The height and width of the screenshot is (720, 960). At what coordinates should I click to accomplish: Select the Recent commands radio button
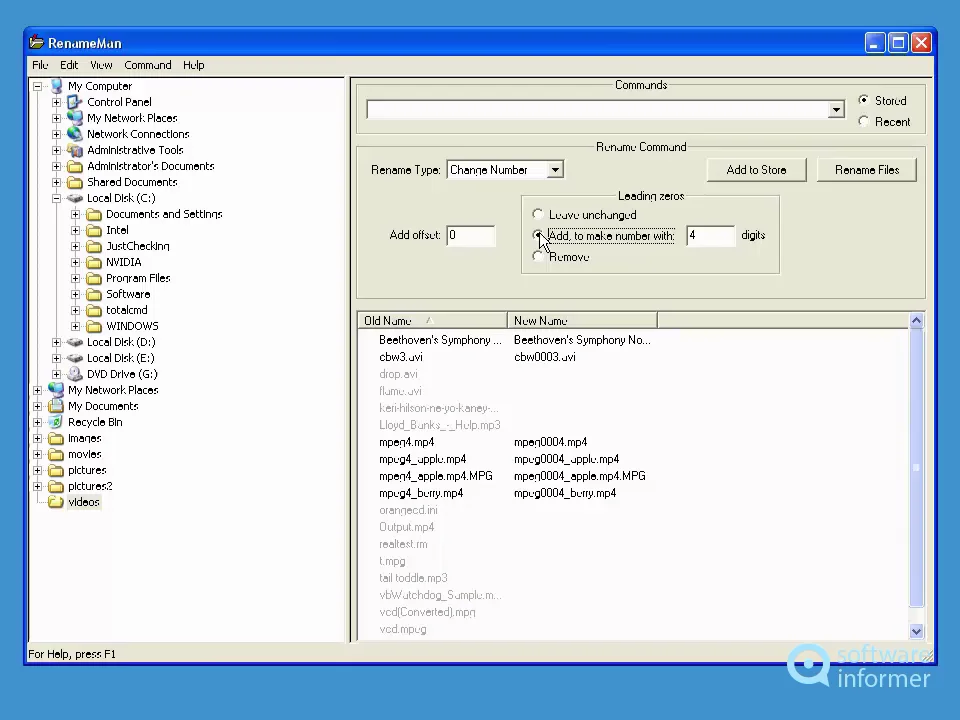click(863, 121)
